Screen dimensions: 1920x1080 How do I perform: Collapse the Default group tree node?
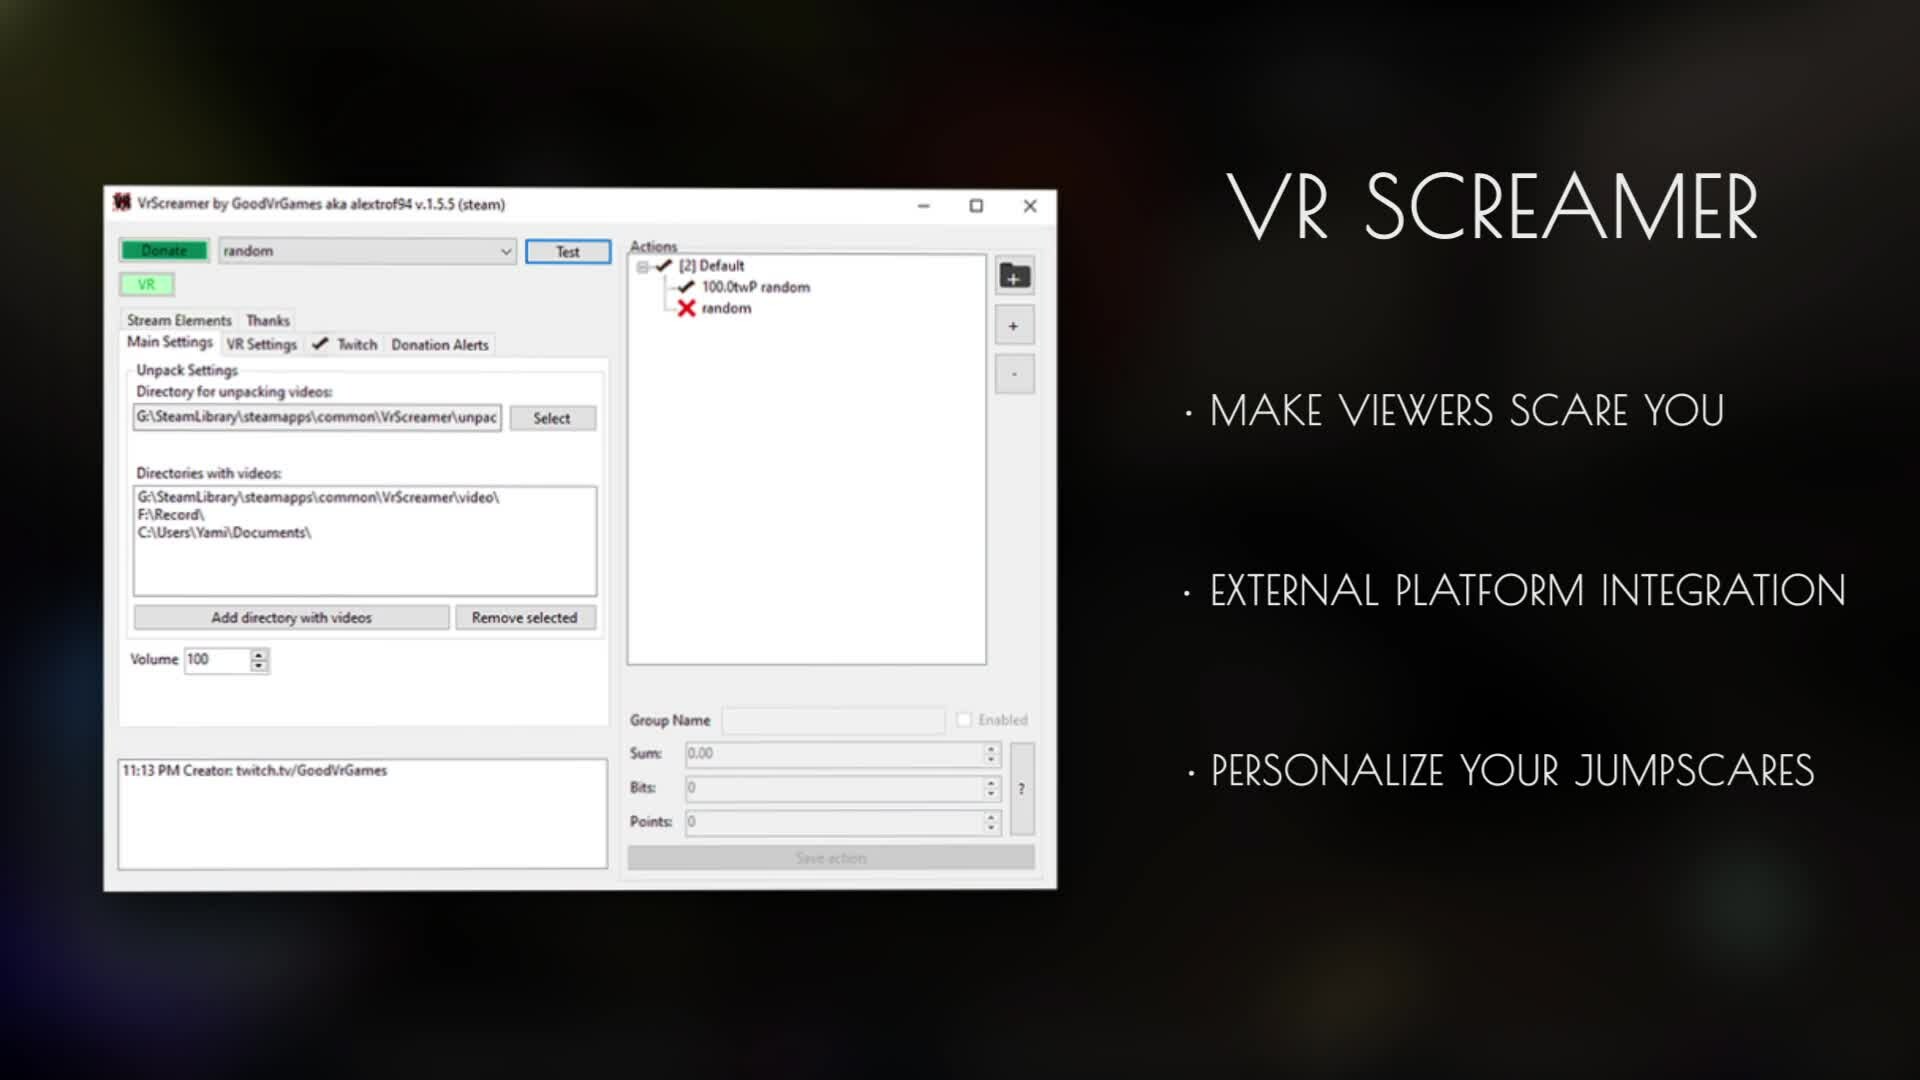click(643, 267)
